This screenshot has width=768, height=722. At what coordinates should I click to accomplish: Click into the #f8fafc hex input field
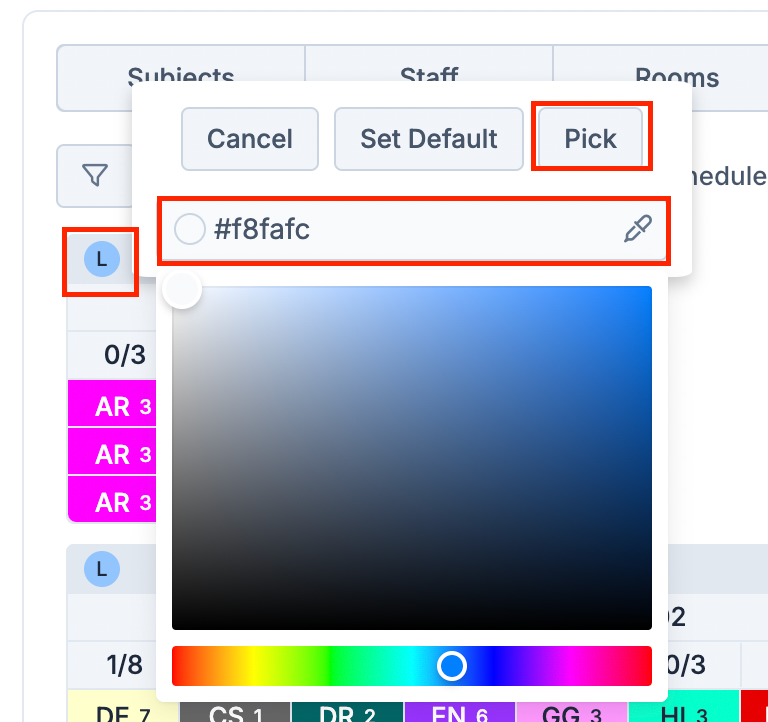point(413,229)
